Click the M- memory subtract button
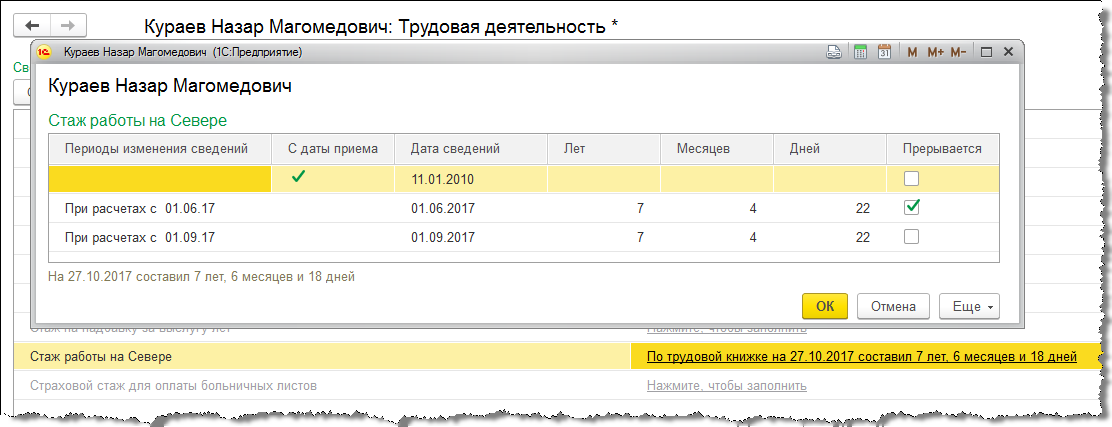Image resolution: width=1112 pixels, height=427 pixels. pos(958,52)
